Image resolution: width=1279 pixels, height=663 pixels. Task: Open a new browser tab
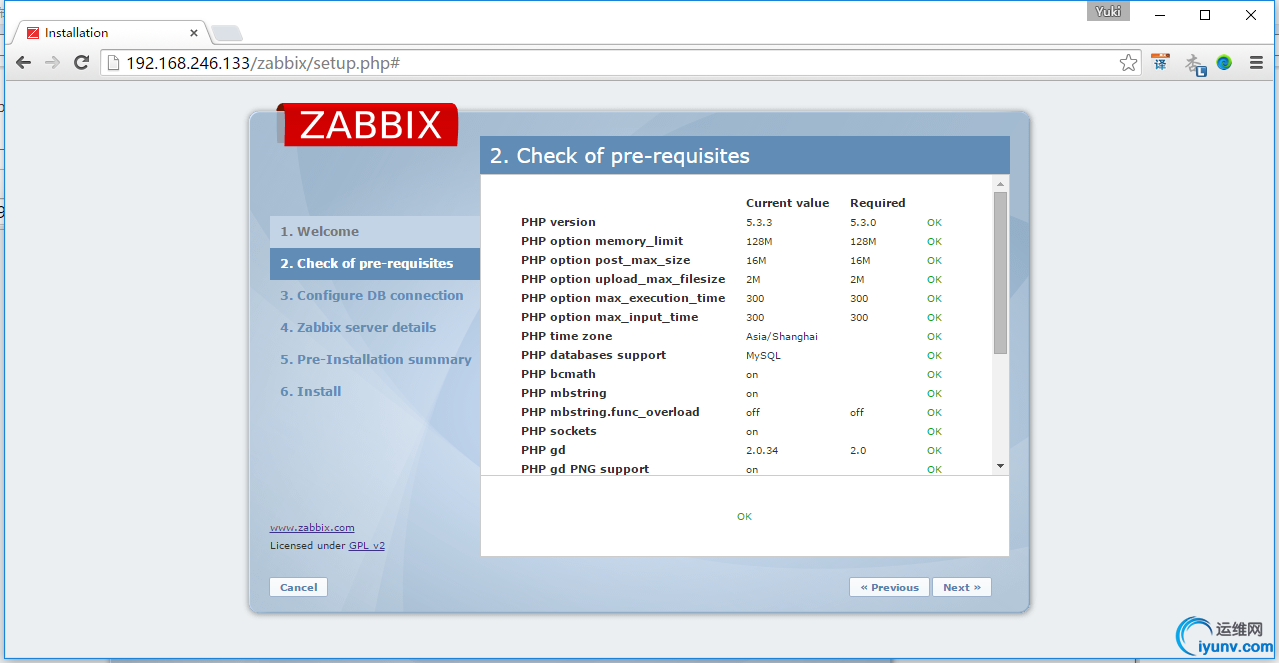[226, 33]
